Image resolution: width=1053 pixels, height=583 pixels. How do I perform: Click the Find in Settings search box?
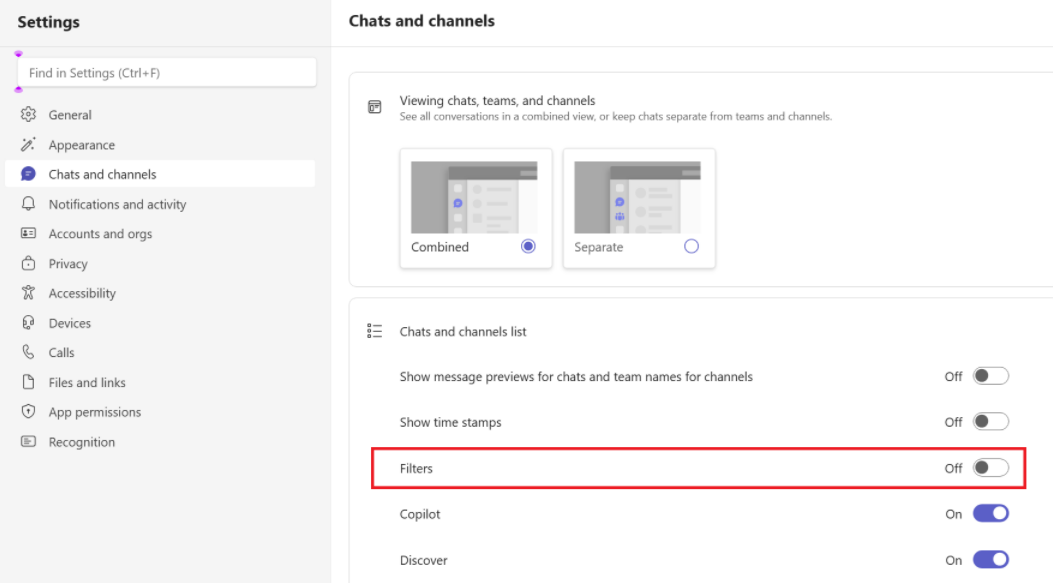click(x=167, y=73)
